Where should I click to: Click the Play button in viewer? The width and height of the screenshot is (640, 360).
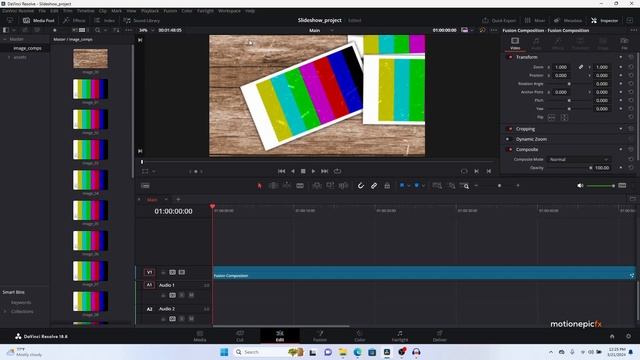coord(313,171)
